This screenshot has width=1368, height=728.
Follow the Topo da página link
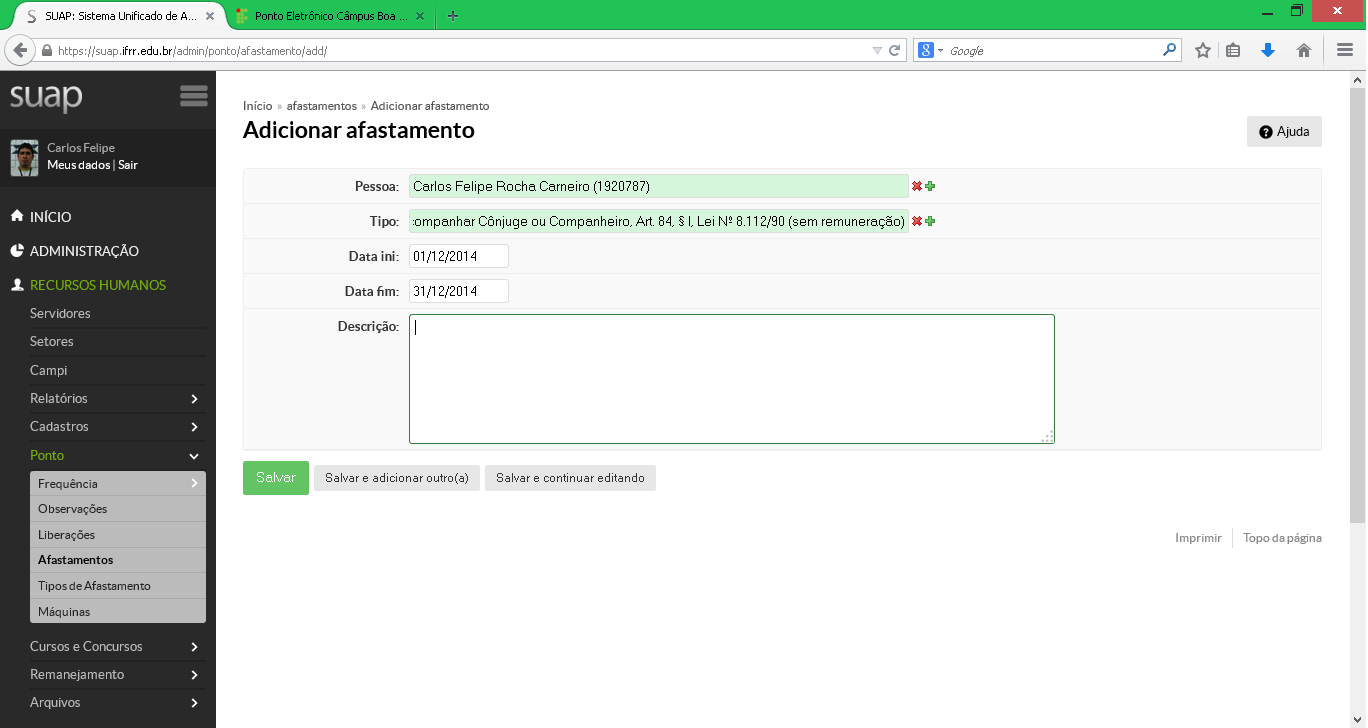pyautogui.click(x=1282, y=538)
